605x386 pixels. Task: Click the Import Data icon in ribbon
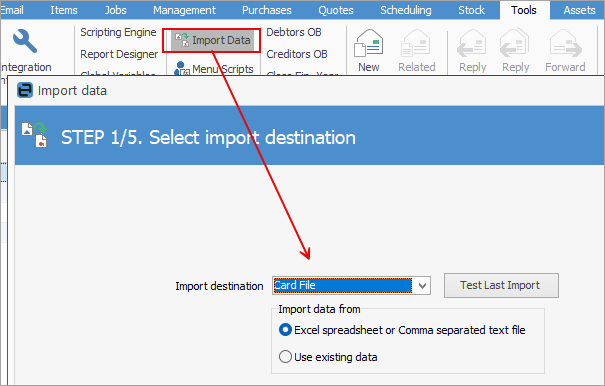[182, 40]
